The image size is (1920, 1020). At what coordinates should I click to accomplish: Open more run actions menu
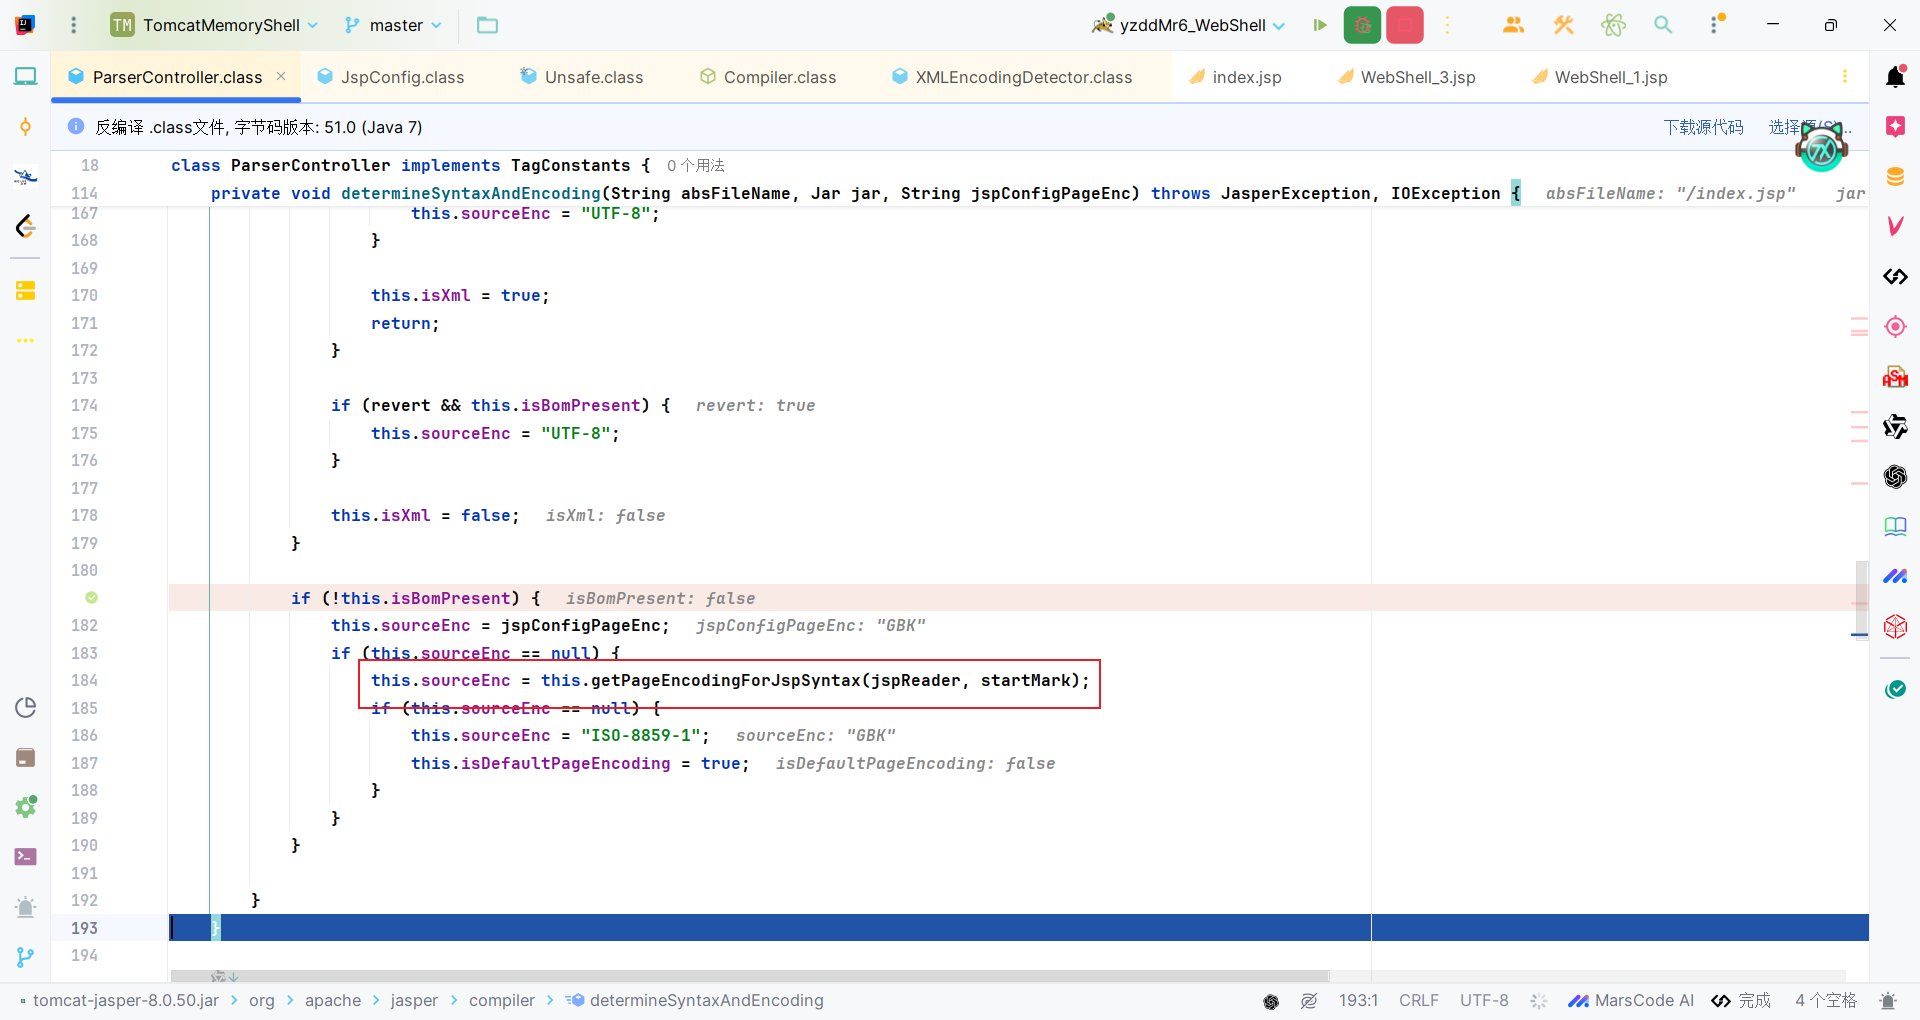(x=1447, y=25)
